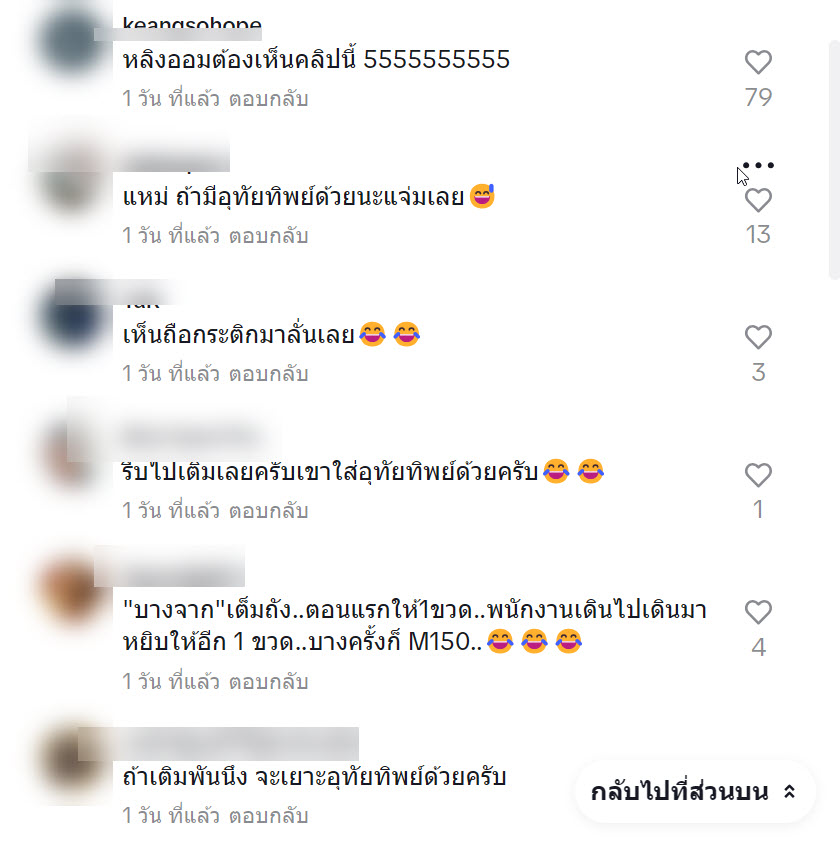
Task: Reply to the ถ้าเติมพันนึง comment
Action: 269,816
